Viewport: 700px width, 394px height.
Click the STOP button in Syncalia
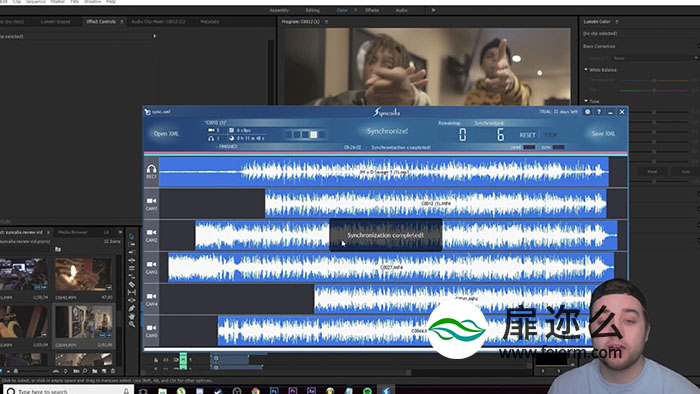(x=551, y=135)
